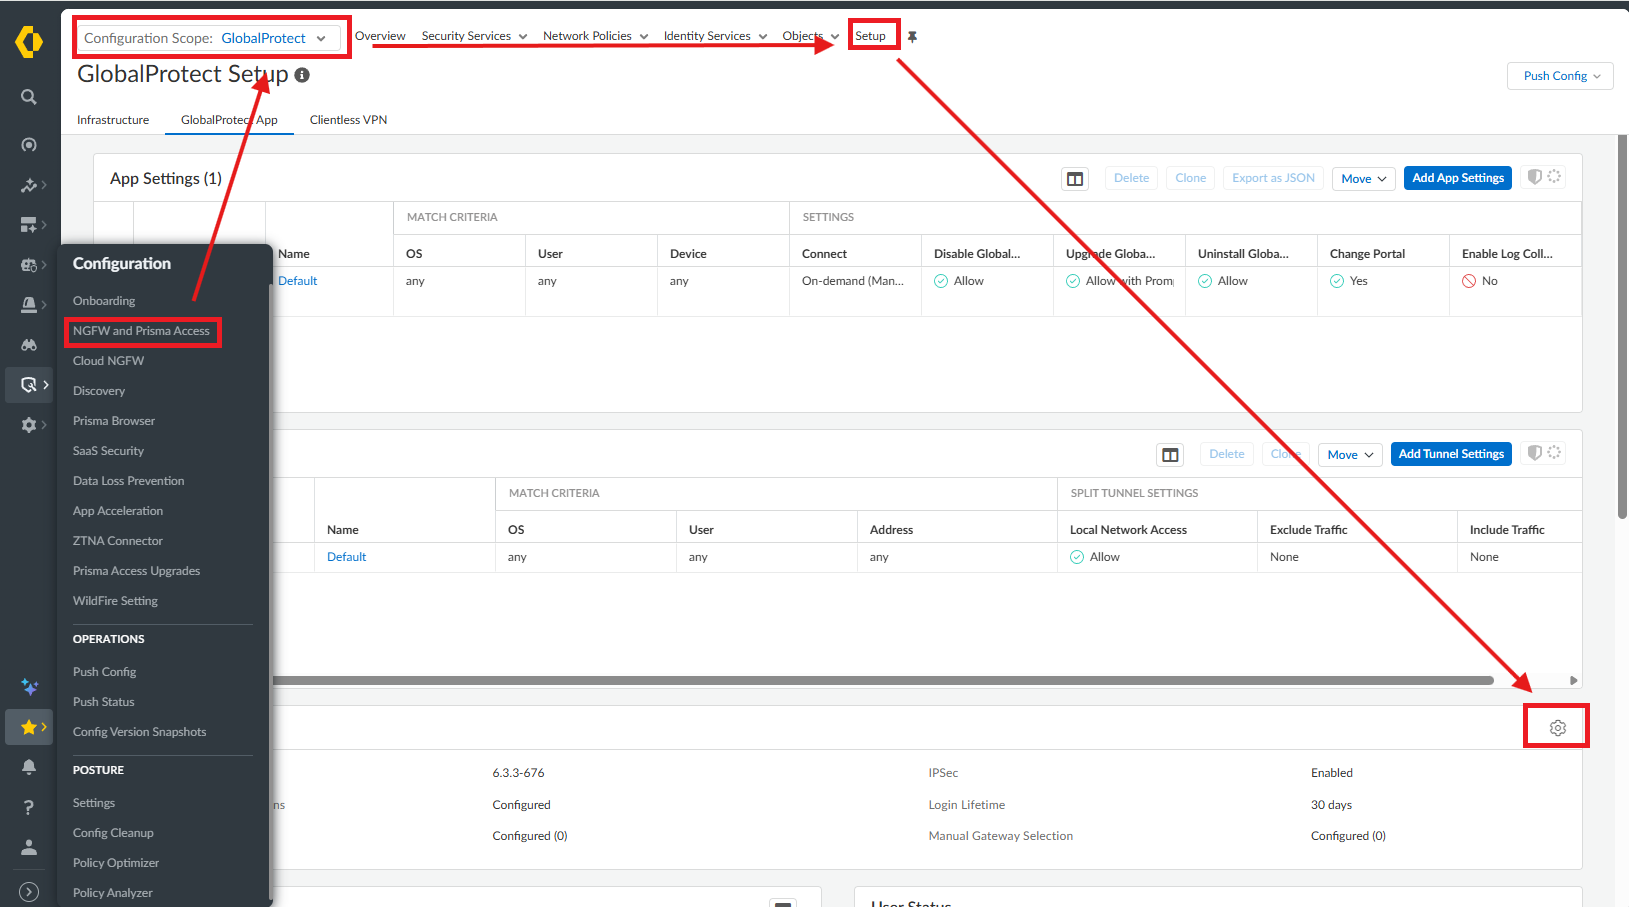Image resolution: width=1629 pixels, height=907 pixels.
Task: Click Delete in App Settings toolbar
Action: point(1131,178)
